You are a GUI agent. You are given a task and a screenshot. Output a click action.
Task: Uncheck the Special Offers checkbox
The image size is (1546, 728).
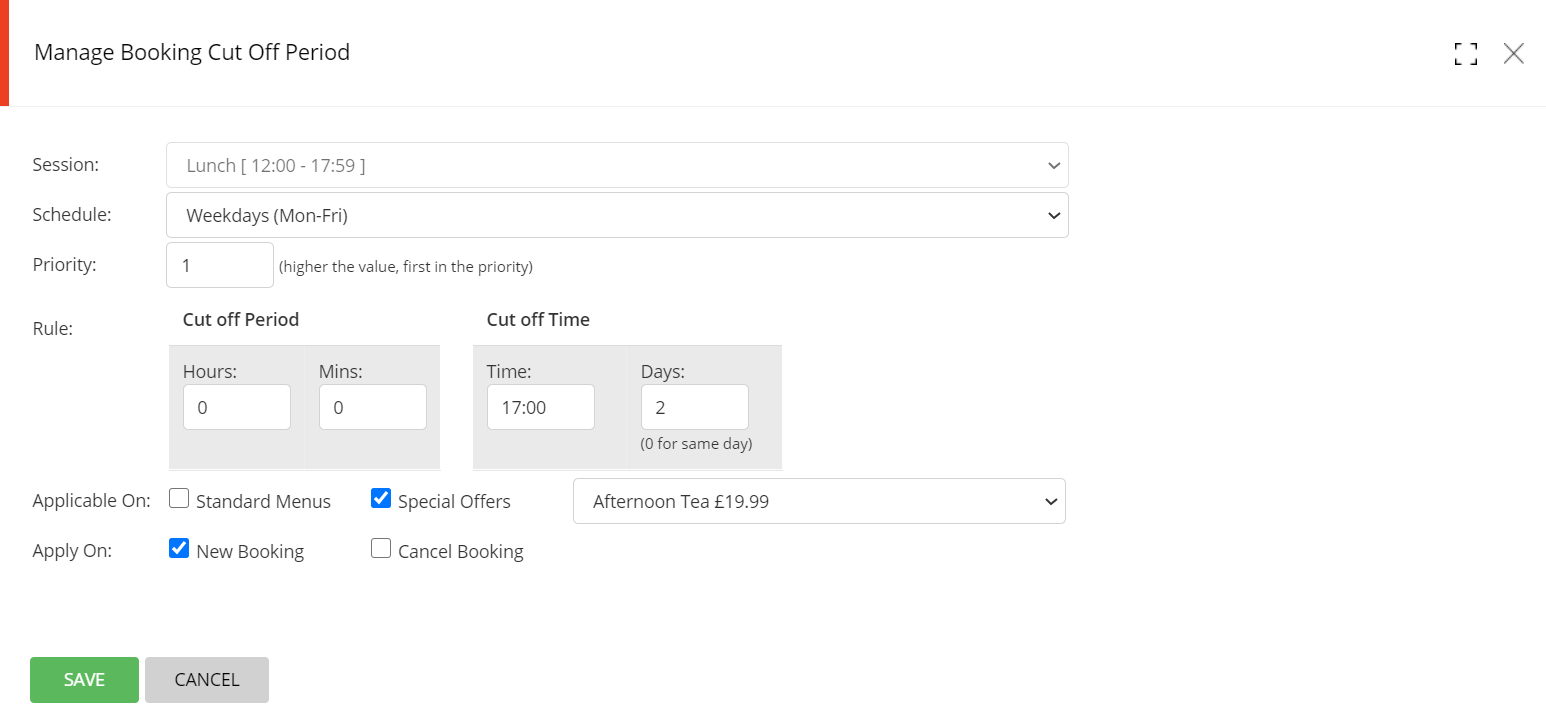381,498
